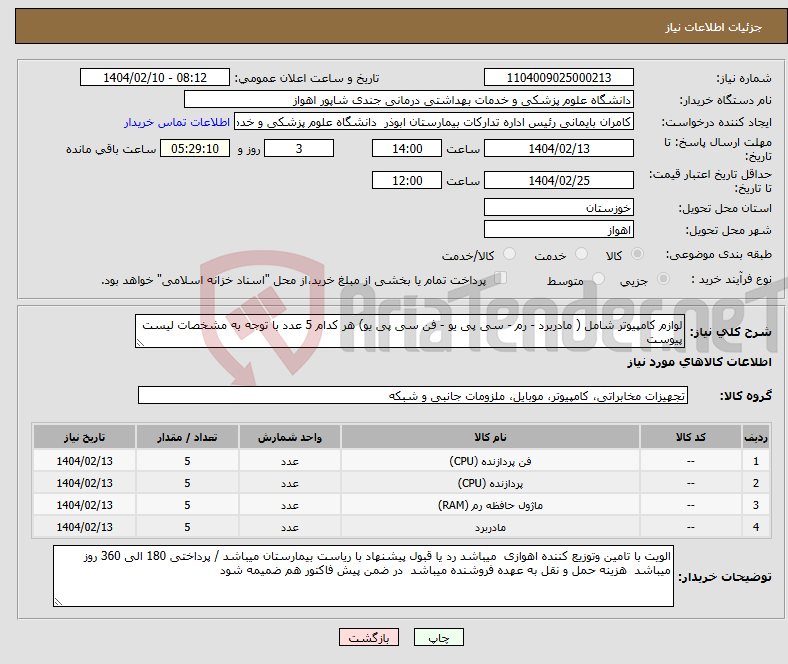Screen dimensions: 788x664
Task: Click the کد کالا column header
Action: coord(691,437)
